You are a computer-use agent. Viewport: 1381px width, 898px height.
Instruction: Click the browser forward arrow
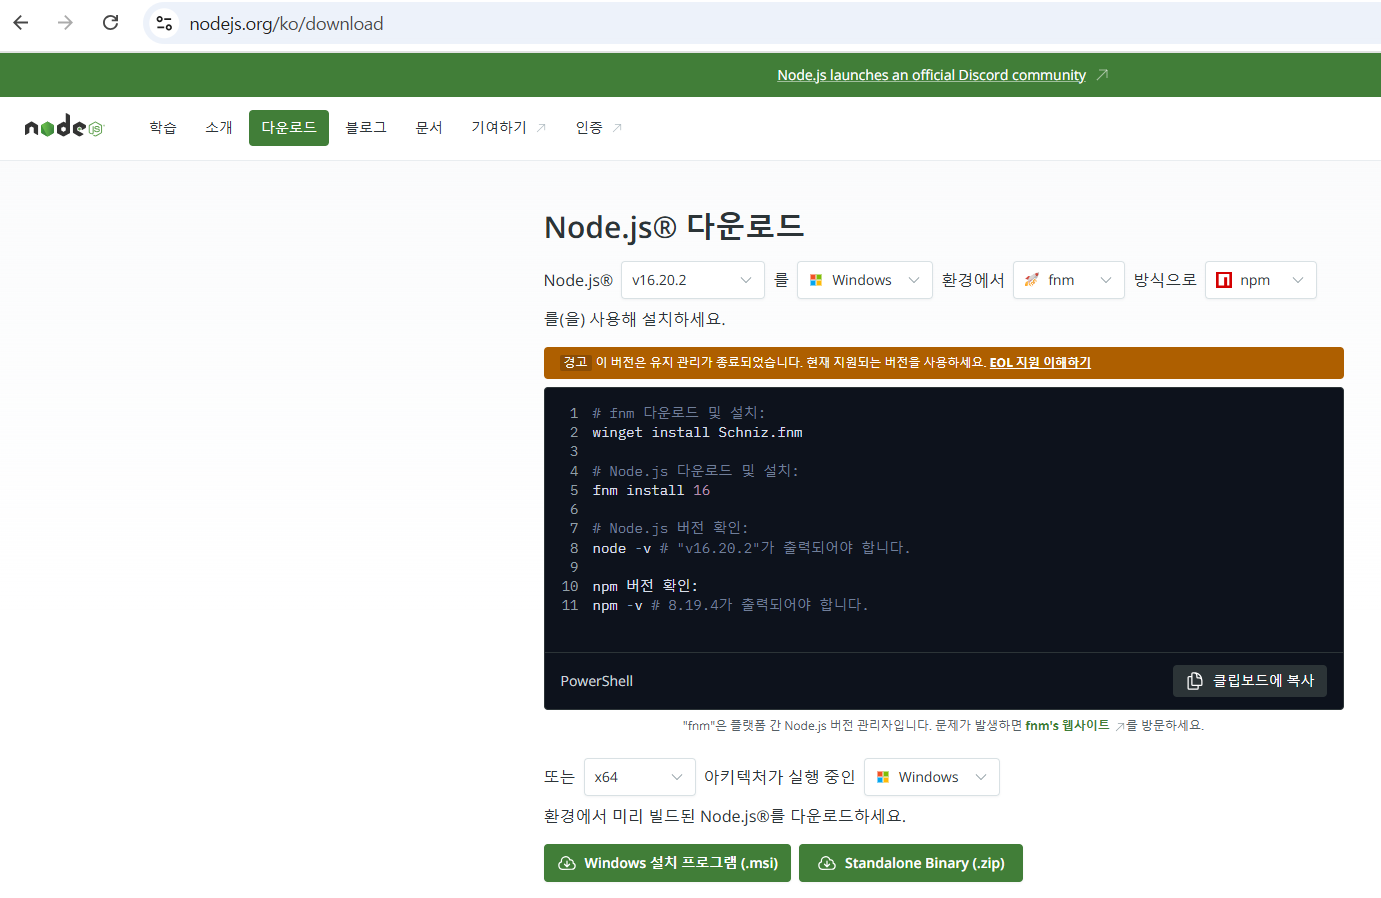point(65,23)
